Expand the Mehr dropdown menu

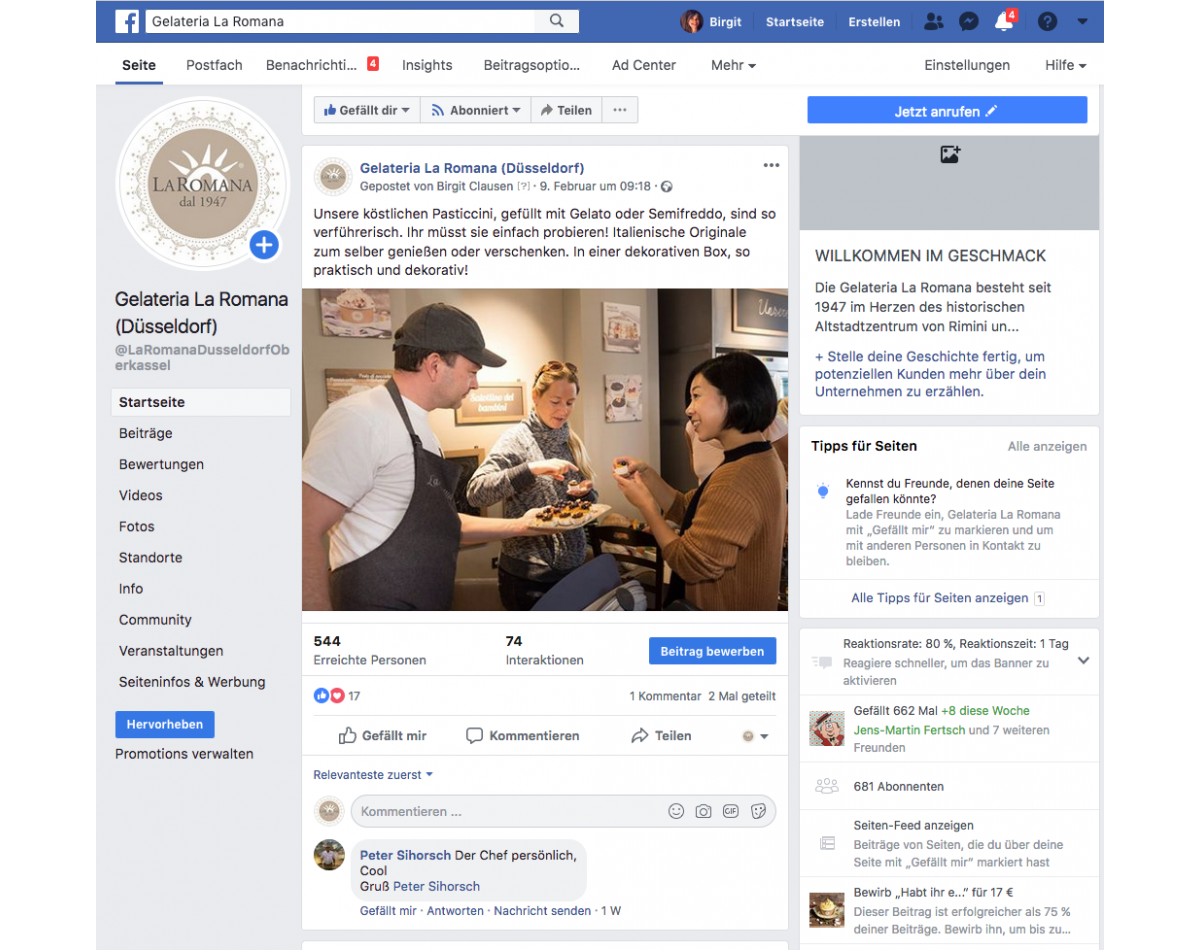[x=733, y=65]
